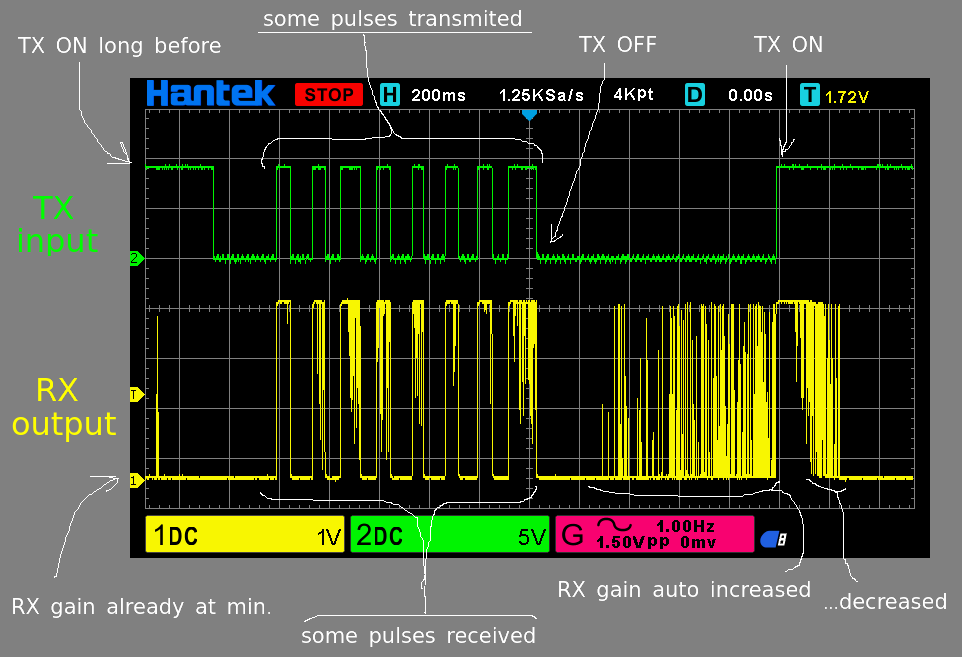Image resolution: width=962 pixels, height=657 pixels.
Task: Click the red STOP status indicator
Action: click(x=328, y=95)
